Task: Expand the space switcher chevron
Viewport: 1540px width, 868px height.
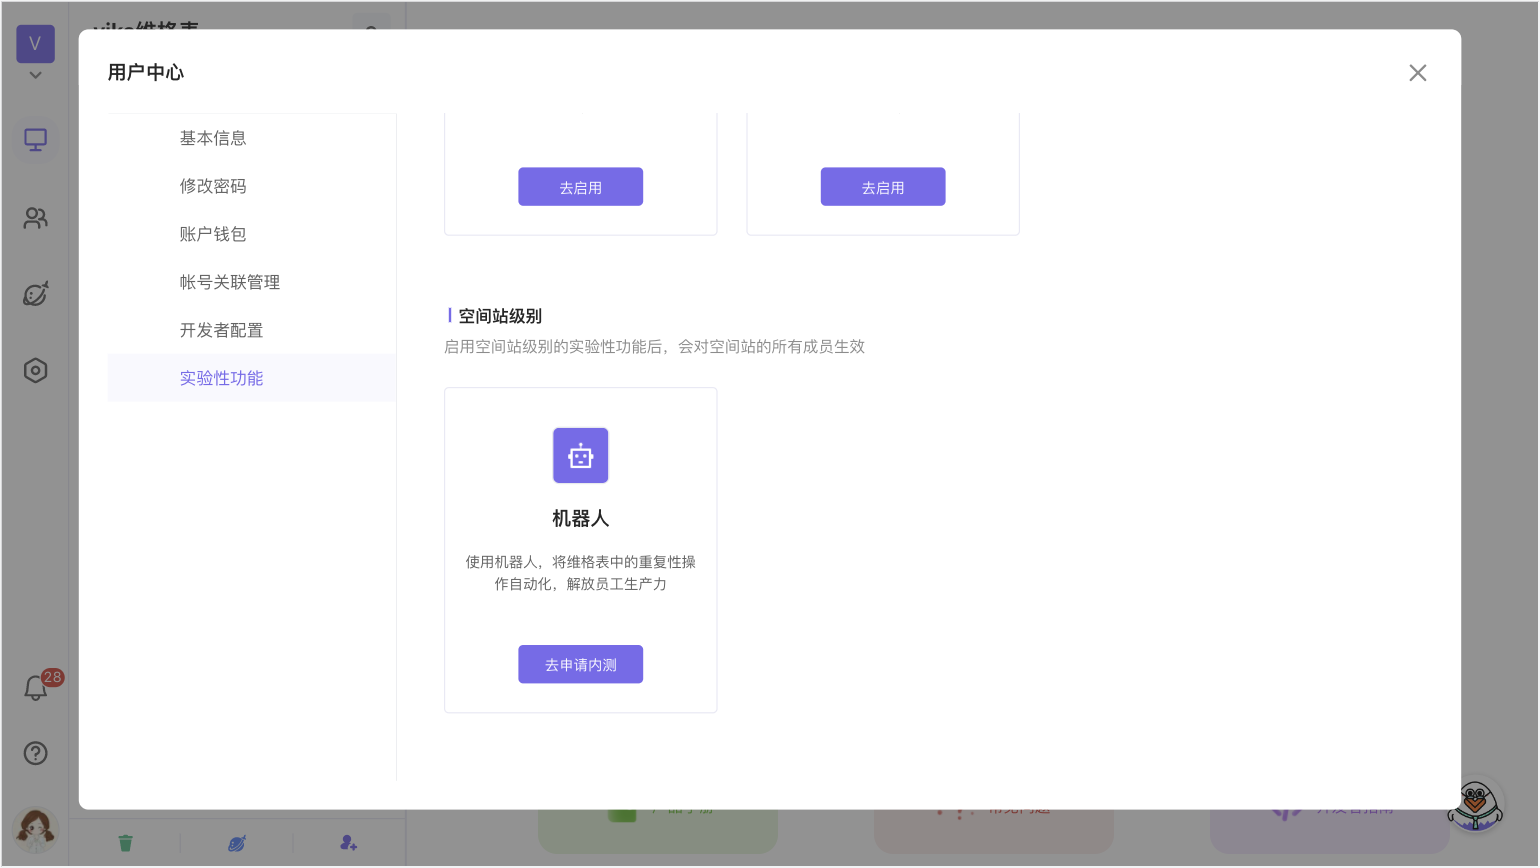Action: [36, 76]
